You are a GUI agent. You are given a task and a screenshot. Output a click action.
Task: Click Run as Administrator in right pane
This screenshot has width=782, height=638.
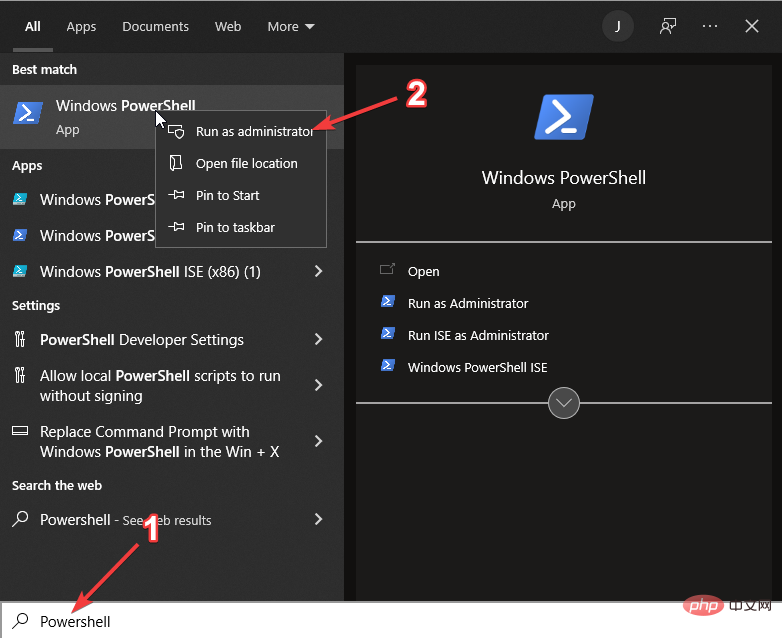coord(467,303)
